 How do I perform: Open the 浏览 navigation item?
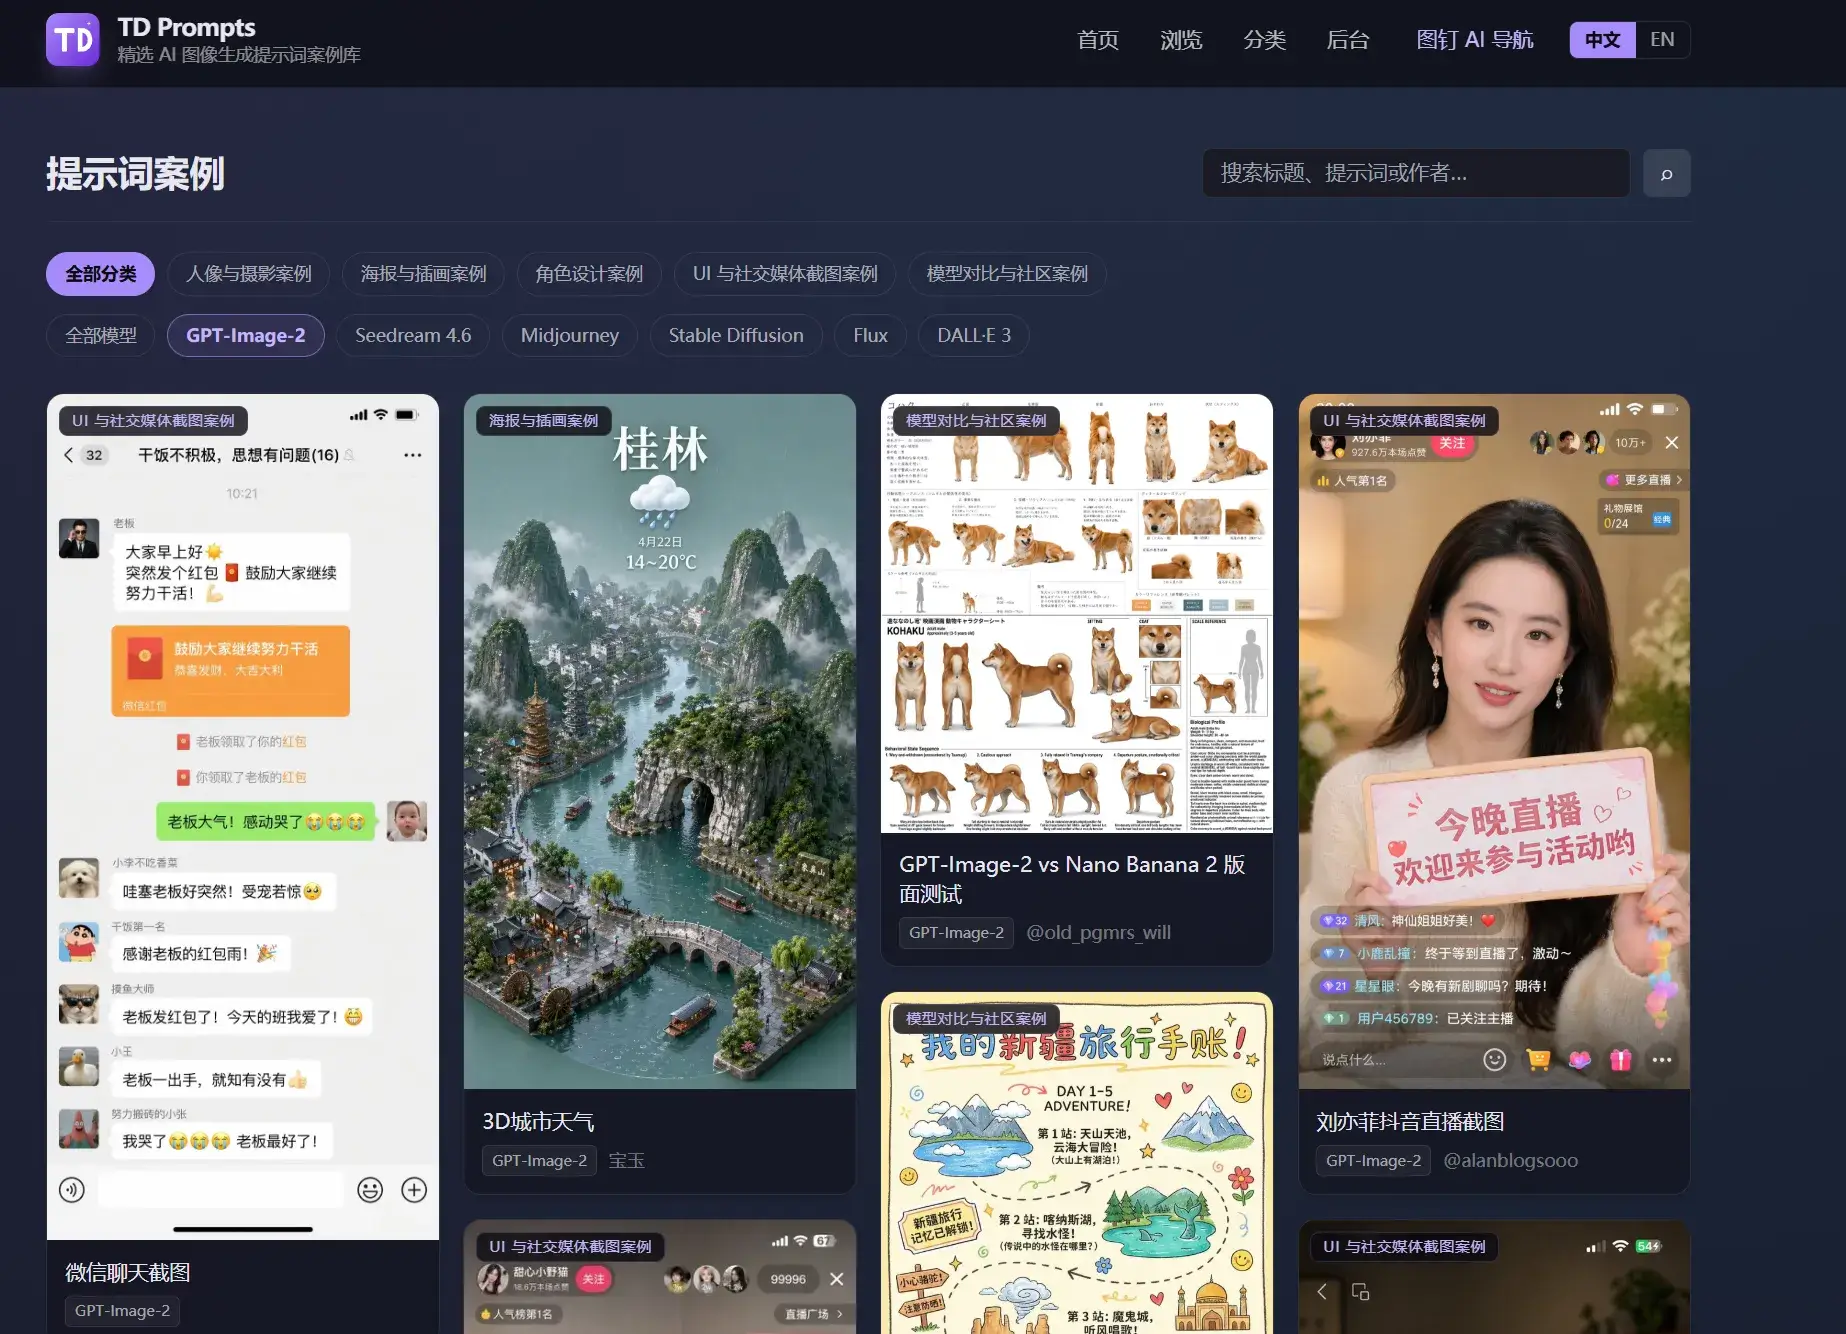click(x=1181, y=40)
